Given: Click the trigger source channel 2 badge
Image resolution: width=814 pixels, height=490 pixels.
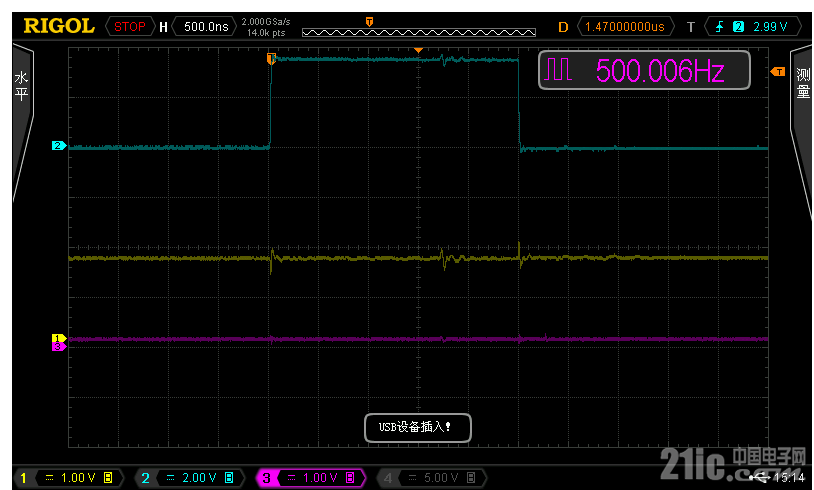Looking at the screenshot, I should pos(738,26).
